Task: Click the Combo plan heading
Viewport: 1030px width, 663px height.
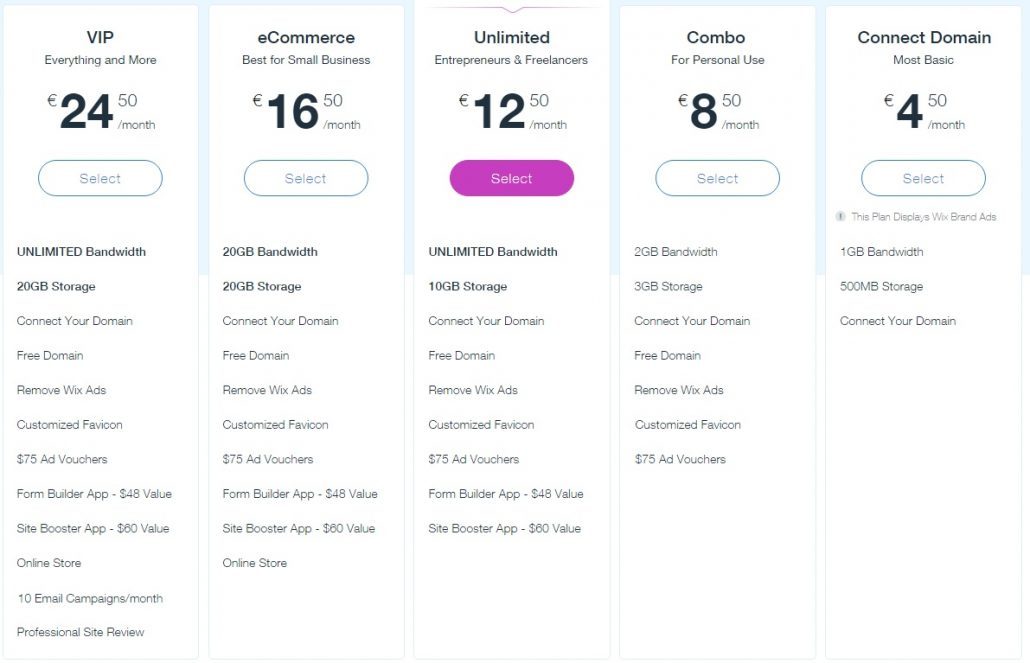Action: pyautogui.click(x=717, y=38)
